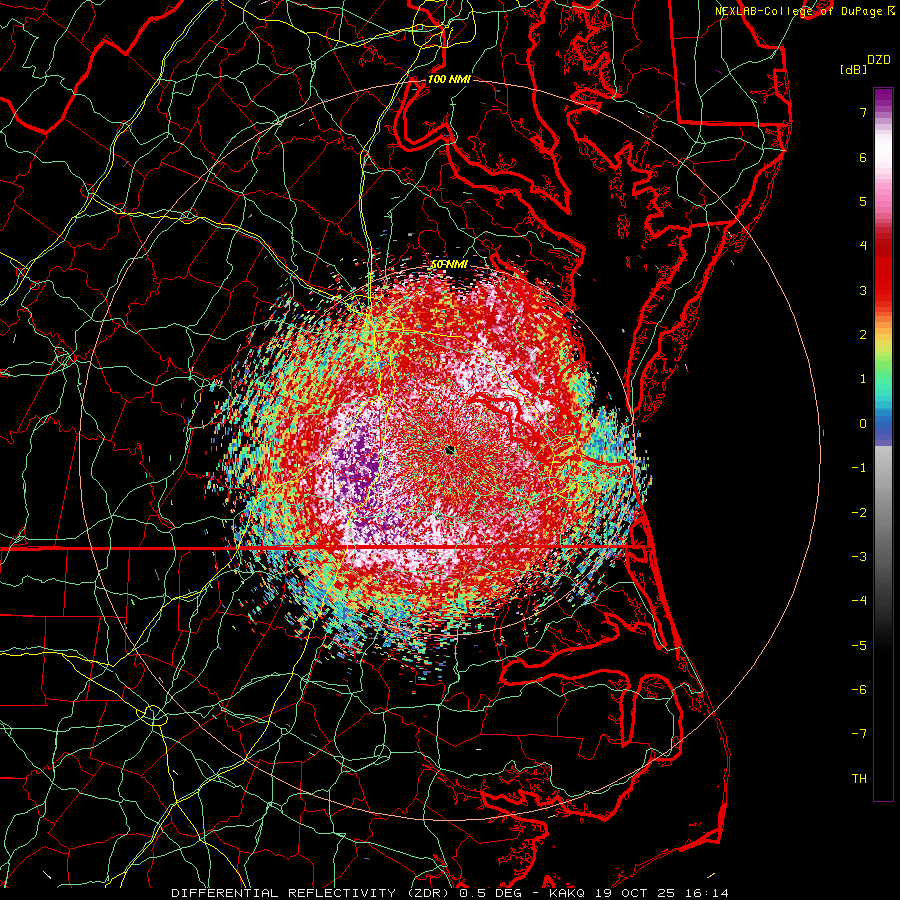Screen dimensions: 900x900
Task: Click the "NEXLAB-College of DuPage" credit text
Action: pyautogui.click(x=799, y=11)
